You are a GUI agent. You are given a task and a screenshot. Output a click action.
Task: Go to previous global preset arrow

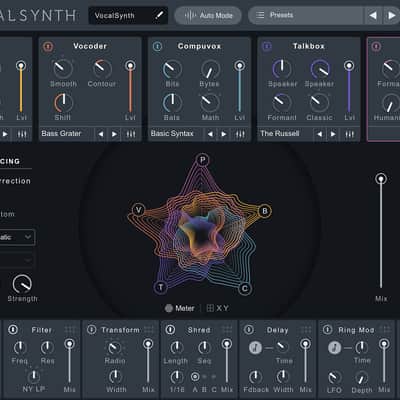373,15
